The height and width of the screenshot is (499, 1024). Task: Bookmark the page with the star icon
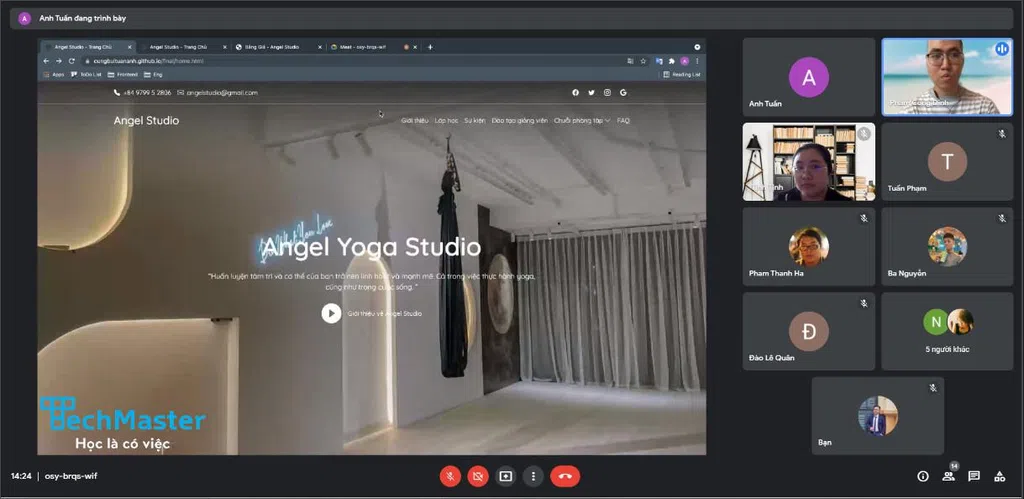pyautogui.click(x=643, y=61)
